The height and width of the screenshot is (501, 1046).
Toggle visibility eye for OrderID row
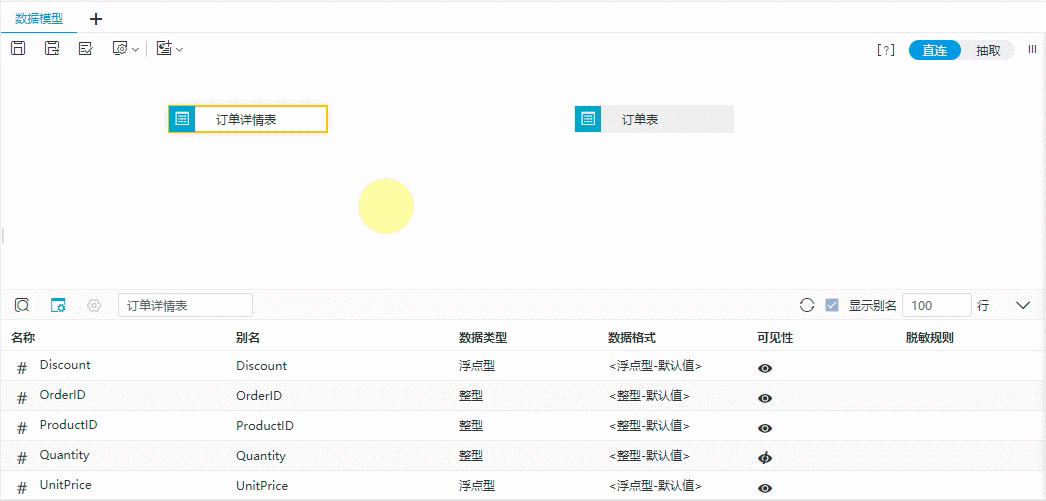pos(765,398)
